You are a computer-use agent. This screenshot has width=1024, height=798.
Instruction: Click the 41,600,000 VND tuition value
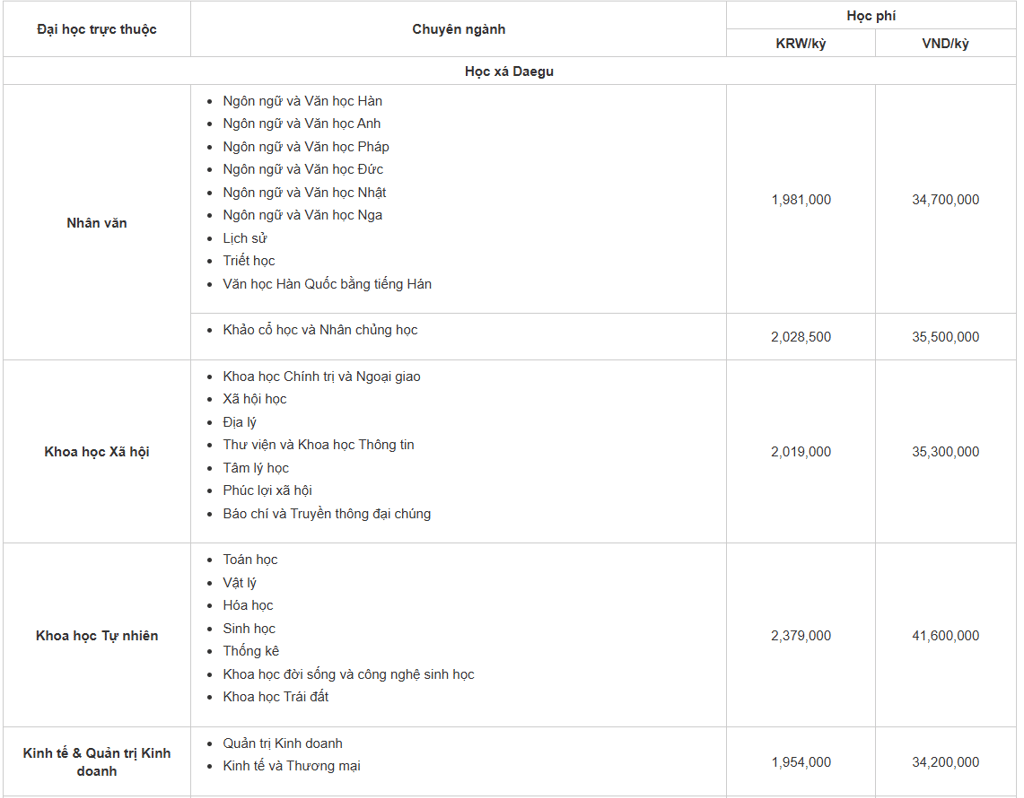pos(945,636)
